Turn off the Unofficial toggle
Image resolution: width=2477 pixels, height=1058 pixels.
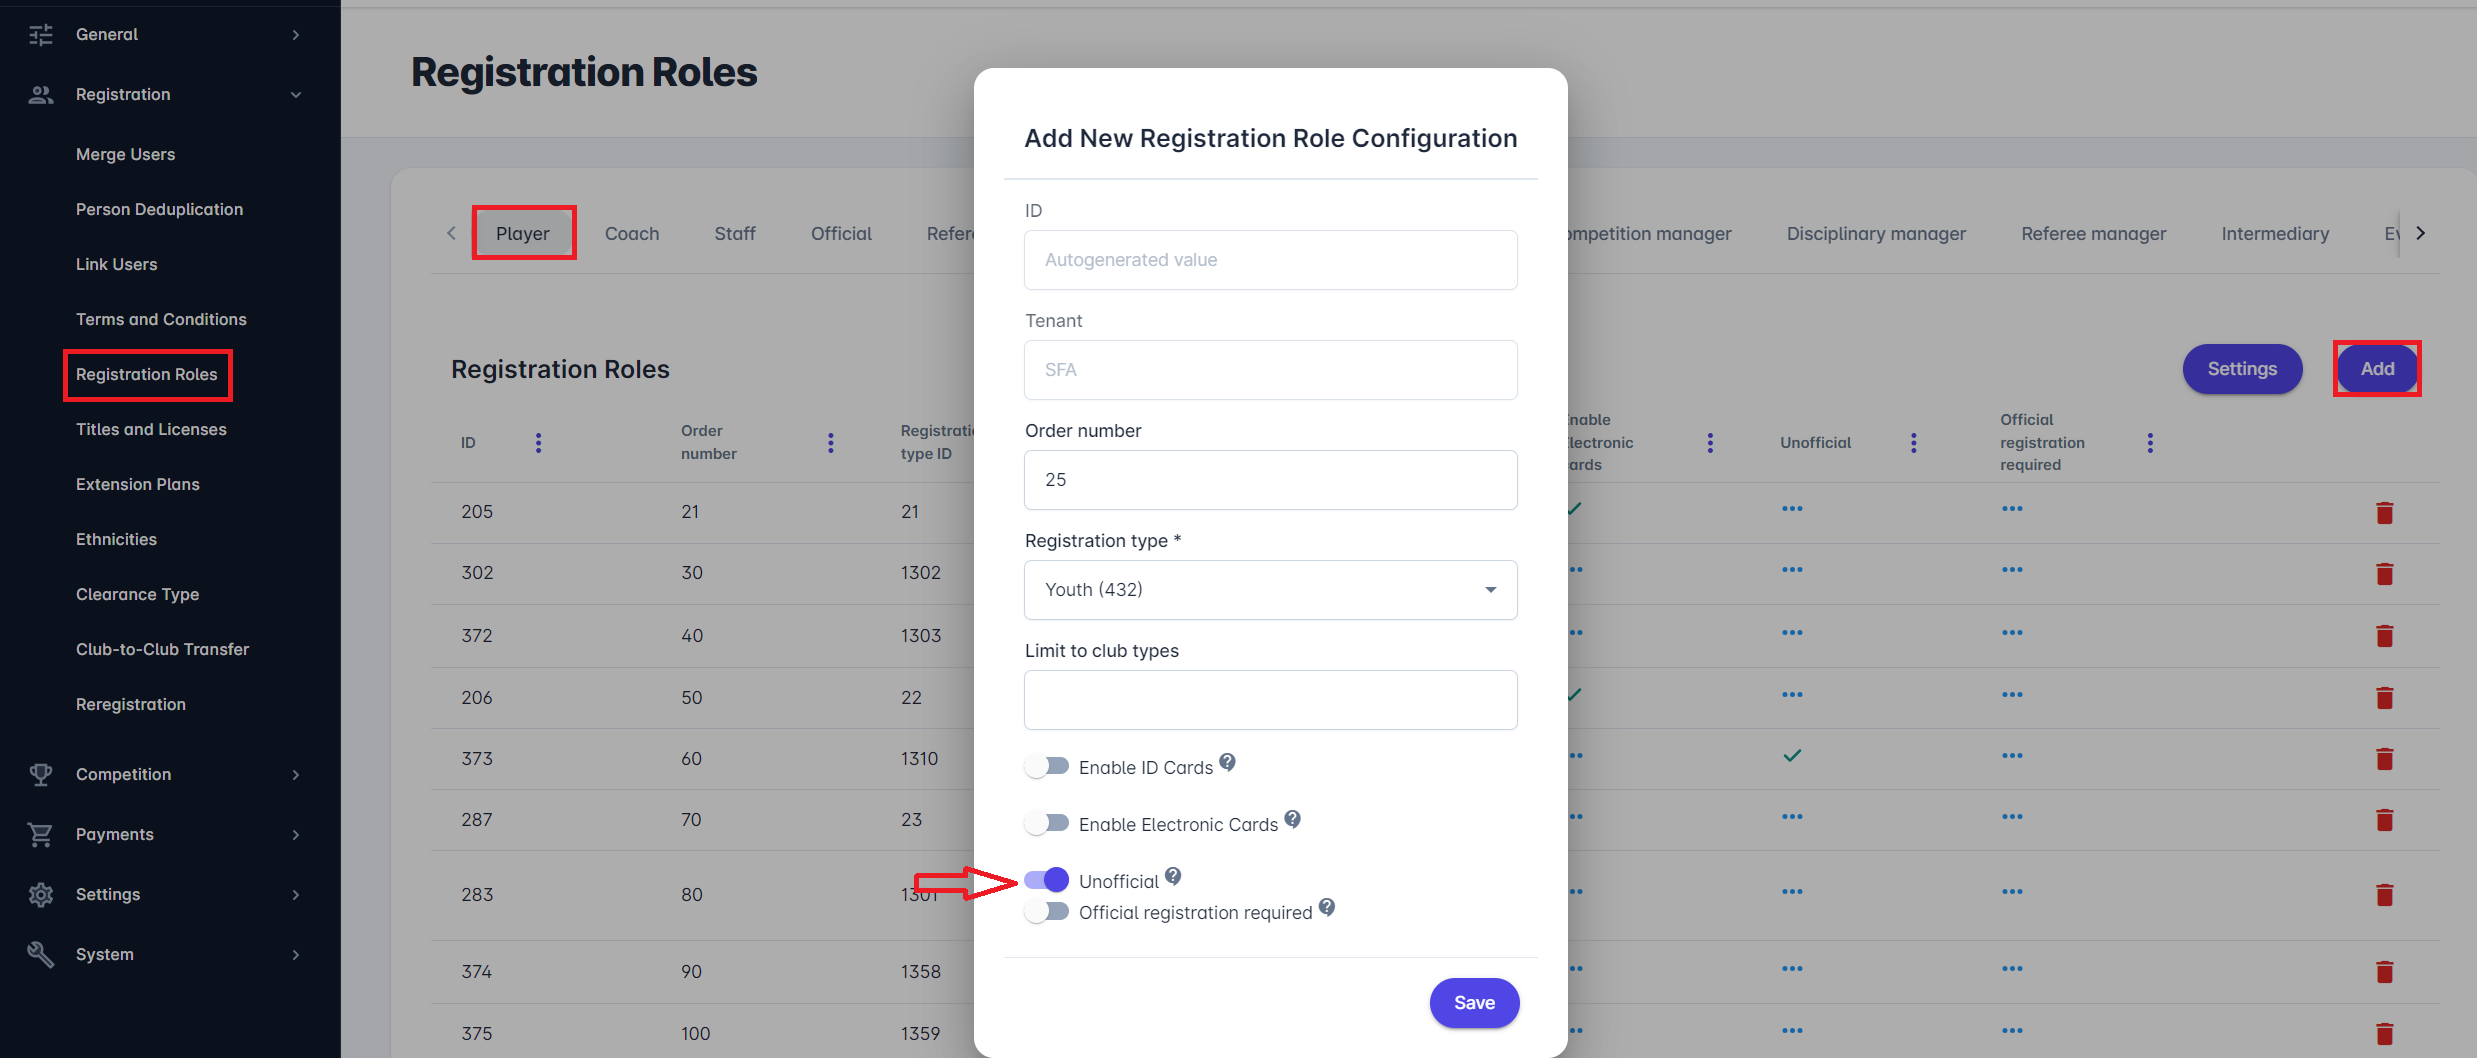1047,880
